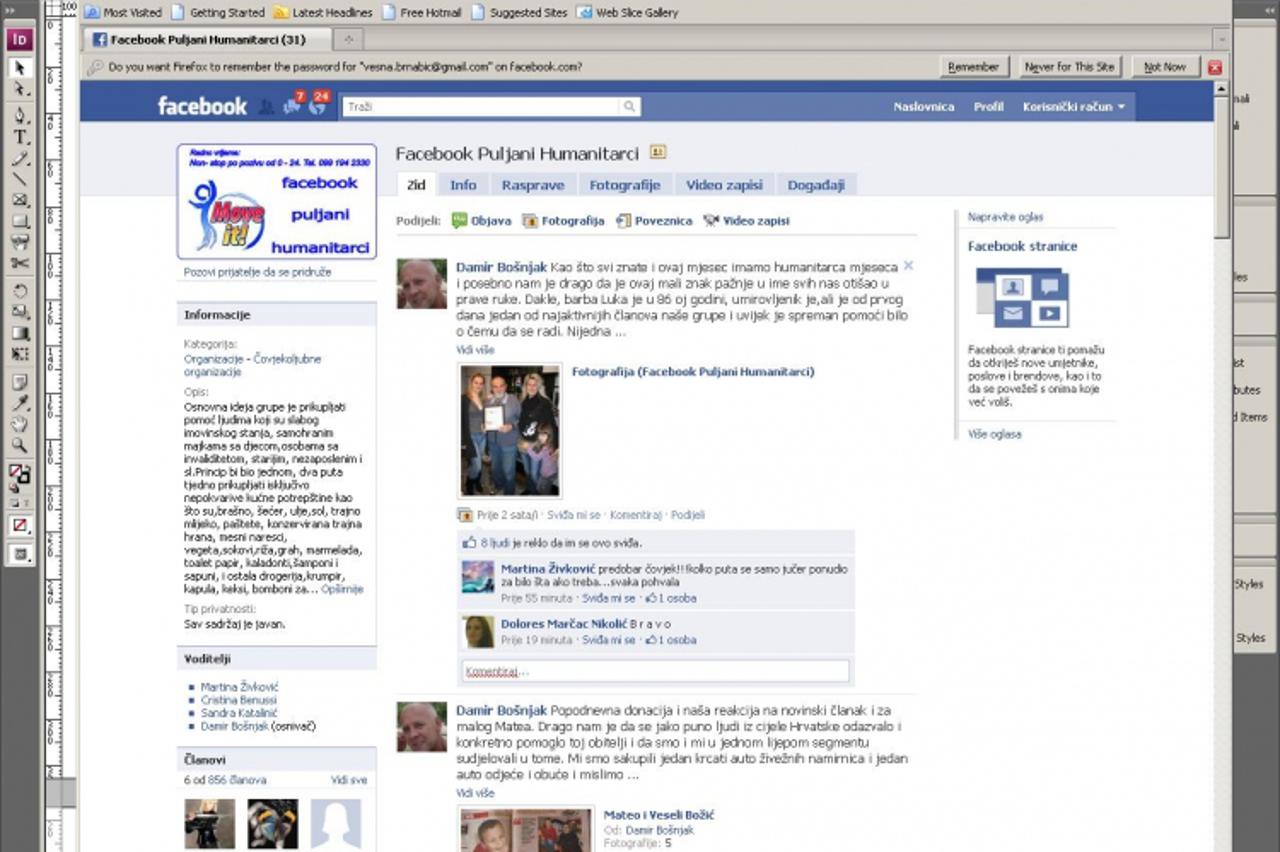1280x852 pixels.
Task: Open the group photo thumbnail in the first post
Action: pos(510,430)
